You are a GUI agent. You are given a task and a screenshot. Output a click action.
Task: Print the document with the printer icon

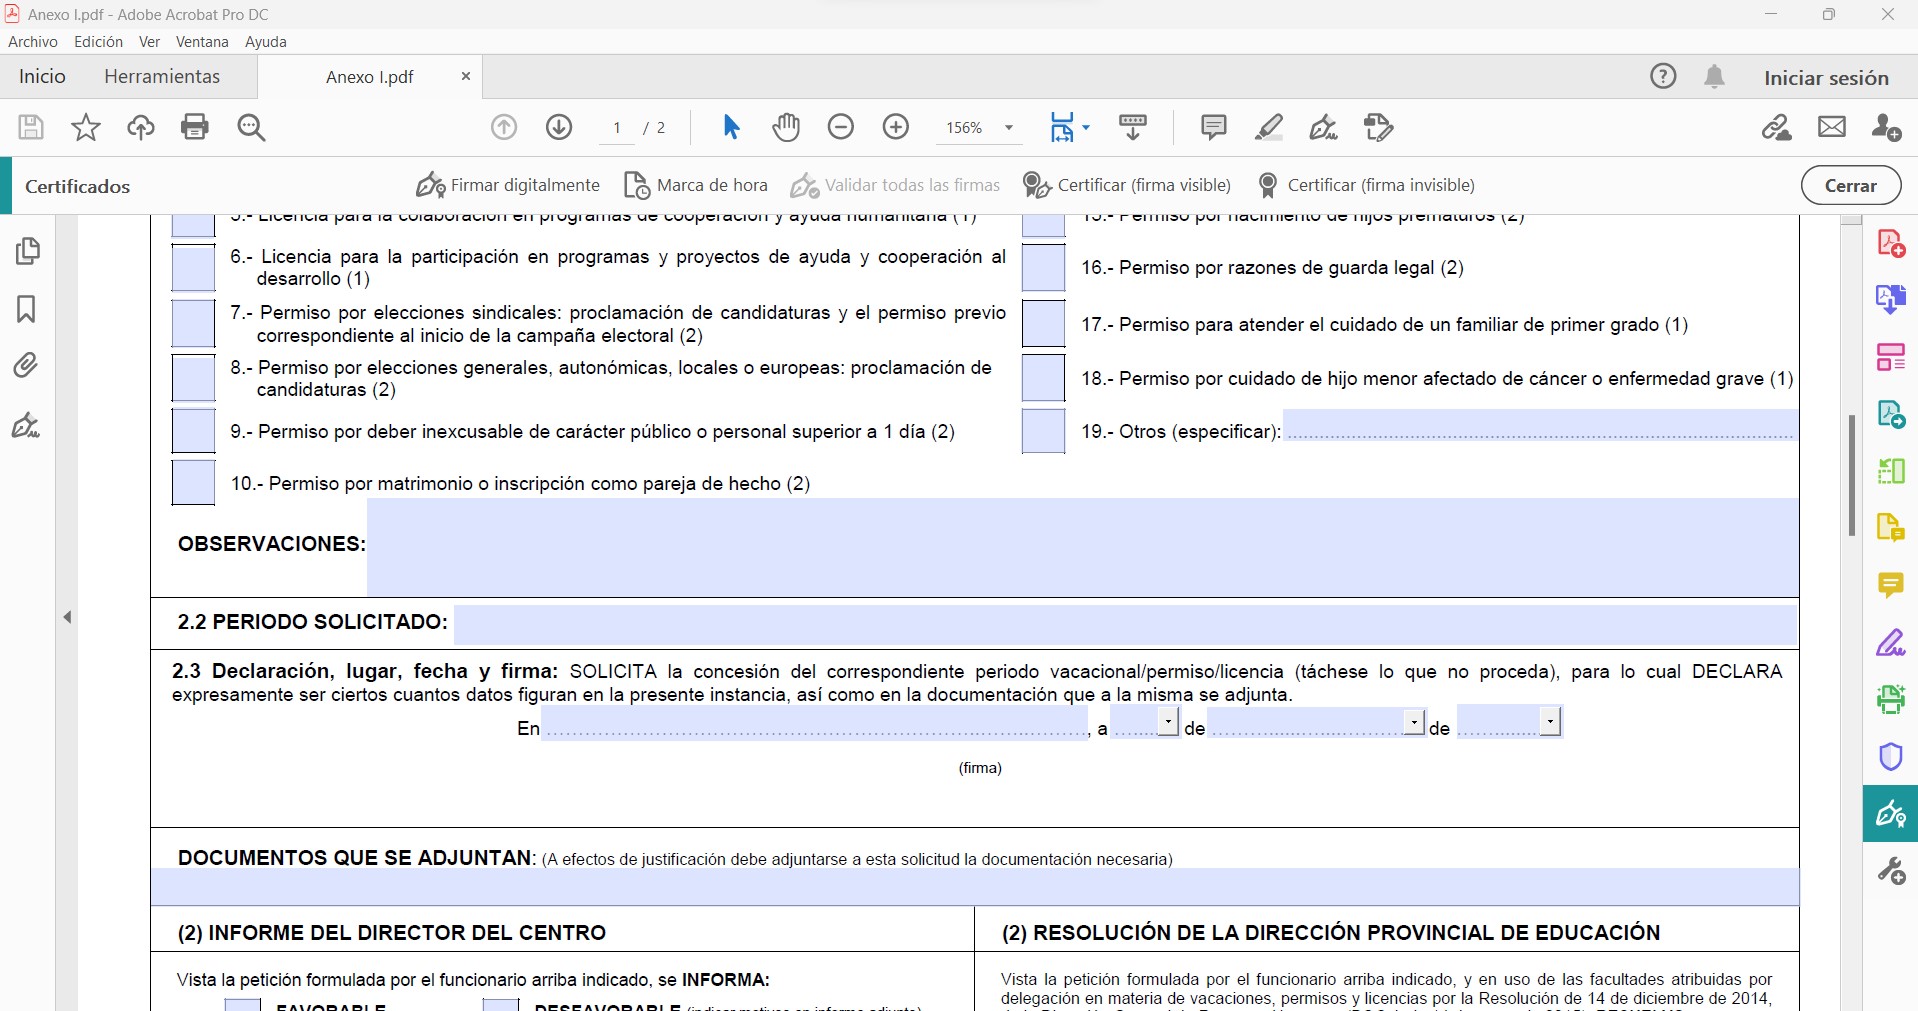[195, 127]
